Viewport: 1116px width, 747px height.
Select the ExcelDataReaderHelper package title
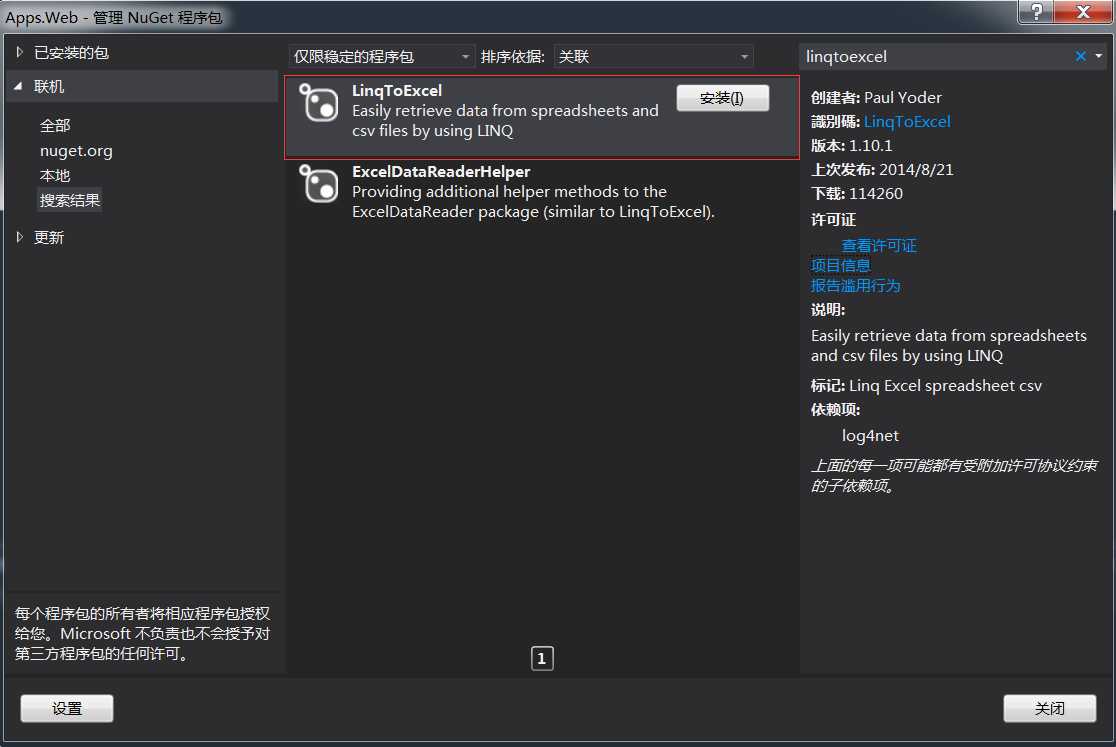click(x=441, y=171)
